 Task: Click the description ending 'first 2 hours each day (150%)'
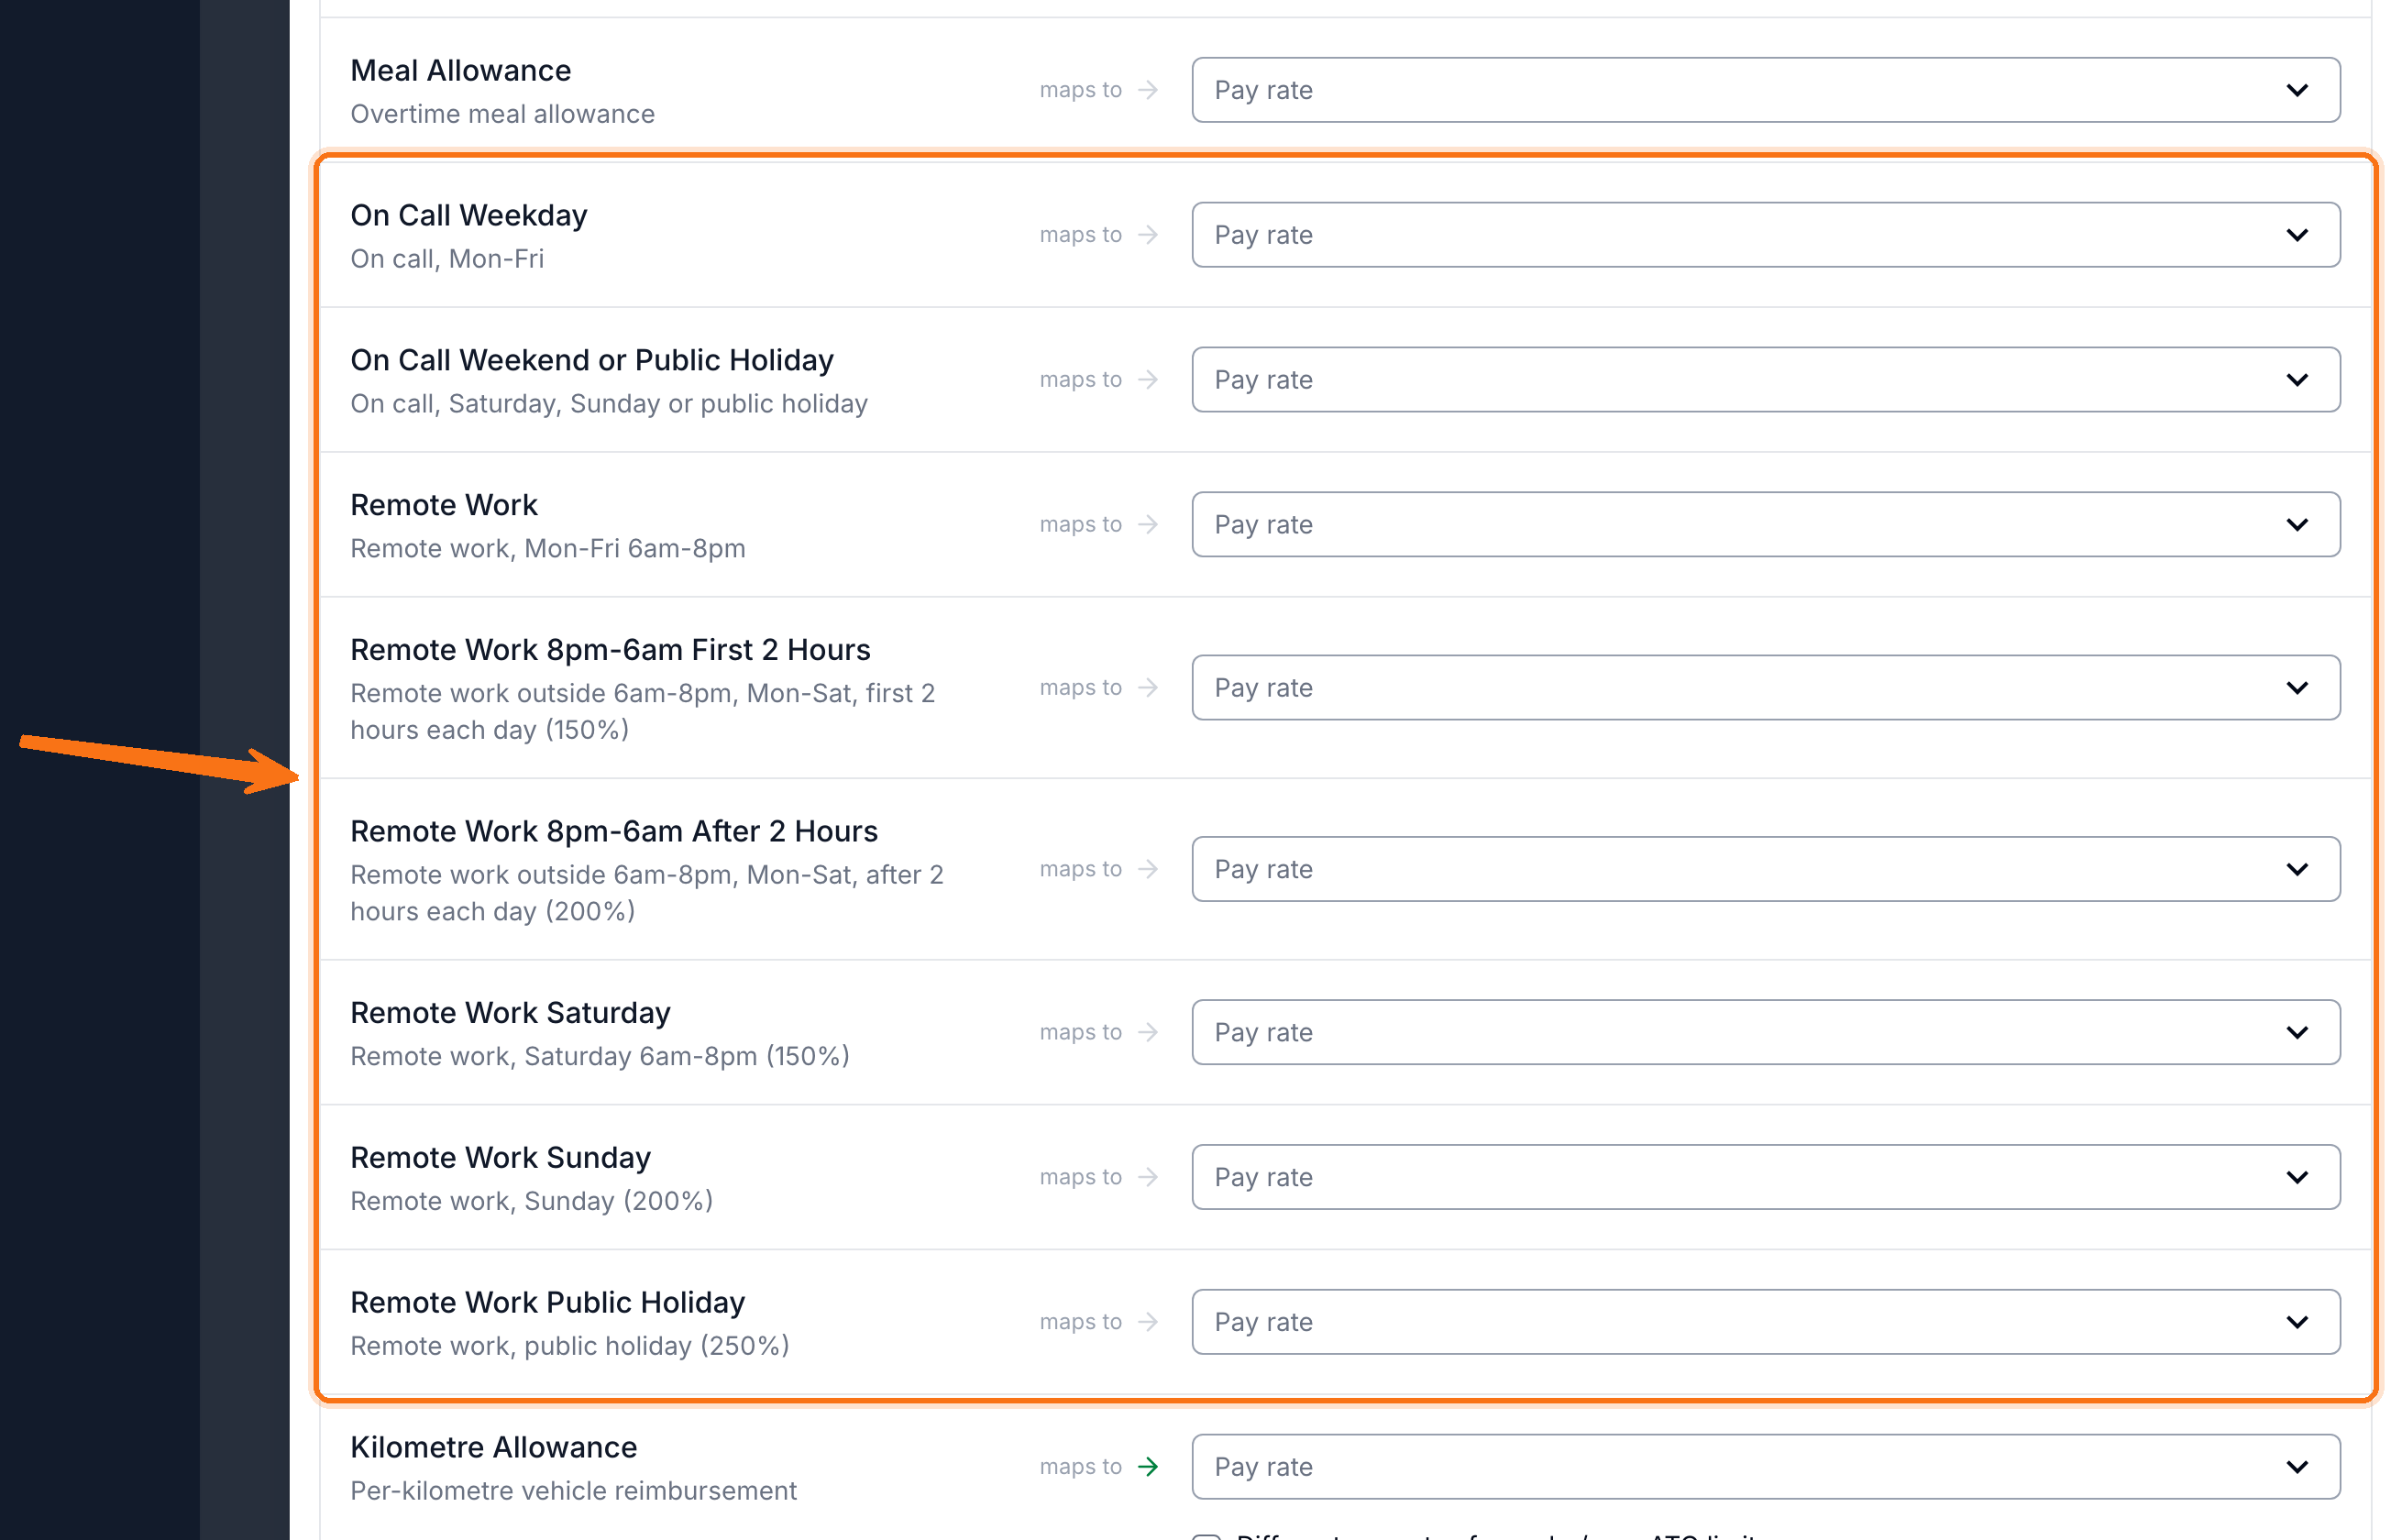(642, 712)
